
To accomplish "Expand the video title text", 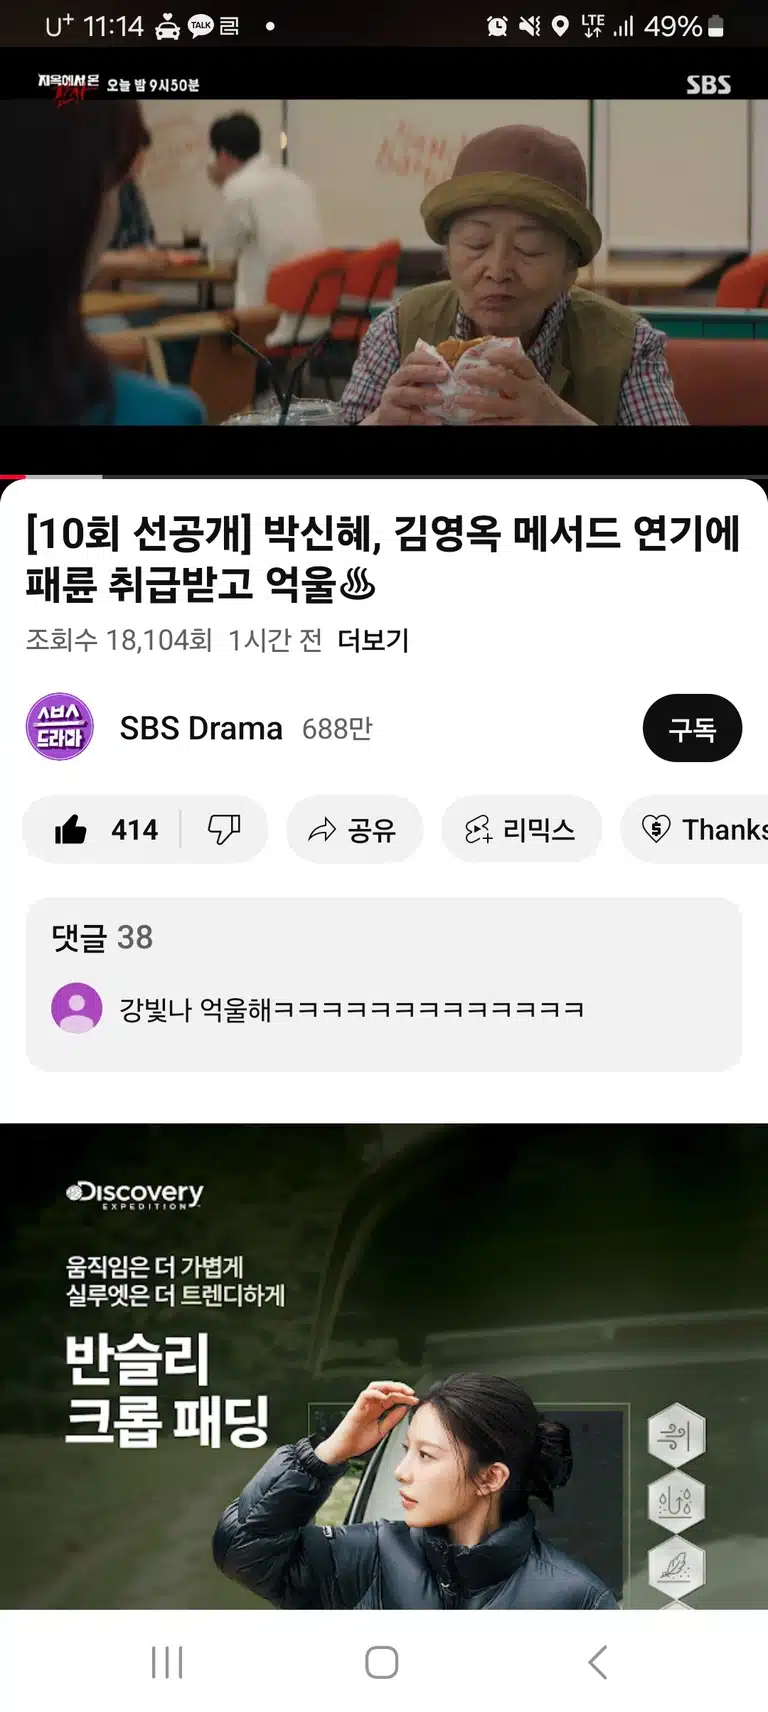I will (x=383, y=558).
